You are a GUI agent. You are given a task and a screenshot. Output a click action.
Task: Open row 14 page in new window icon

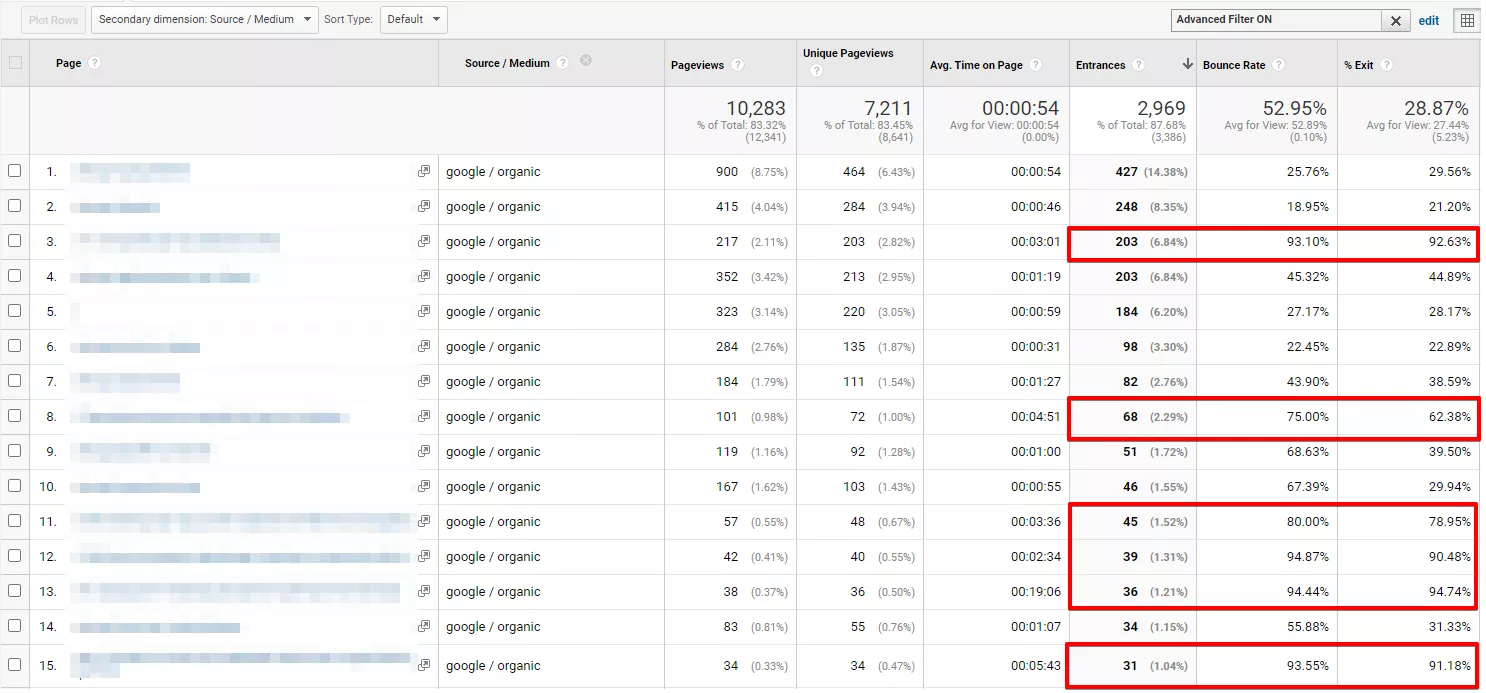tap(424, 626)
